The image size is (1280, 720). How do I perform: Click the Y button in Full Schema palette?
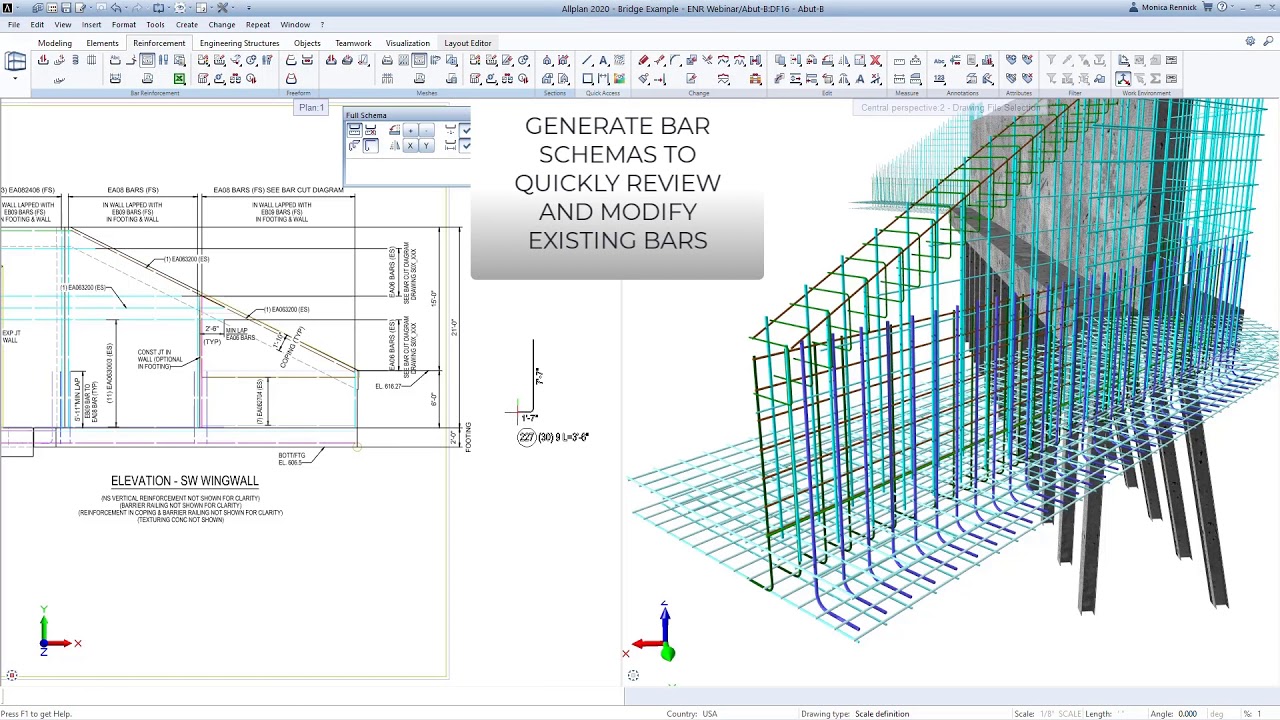[x=426, y=146]
